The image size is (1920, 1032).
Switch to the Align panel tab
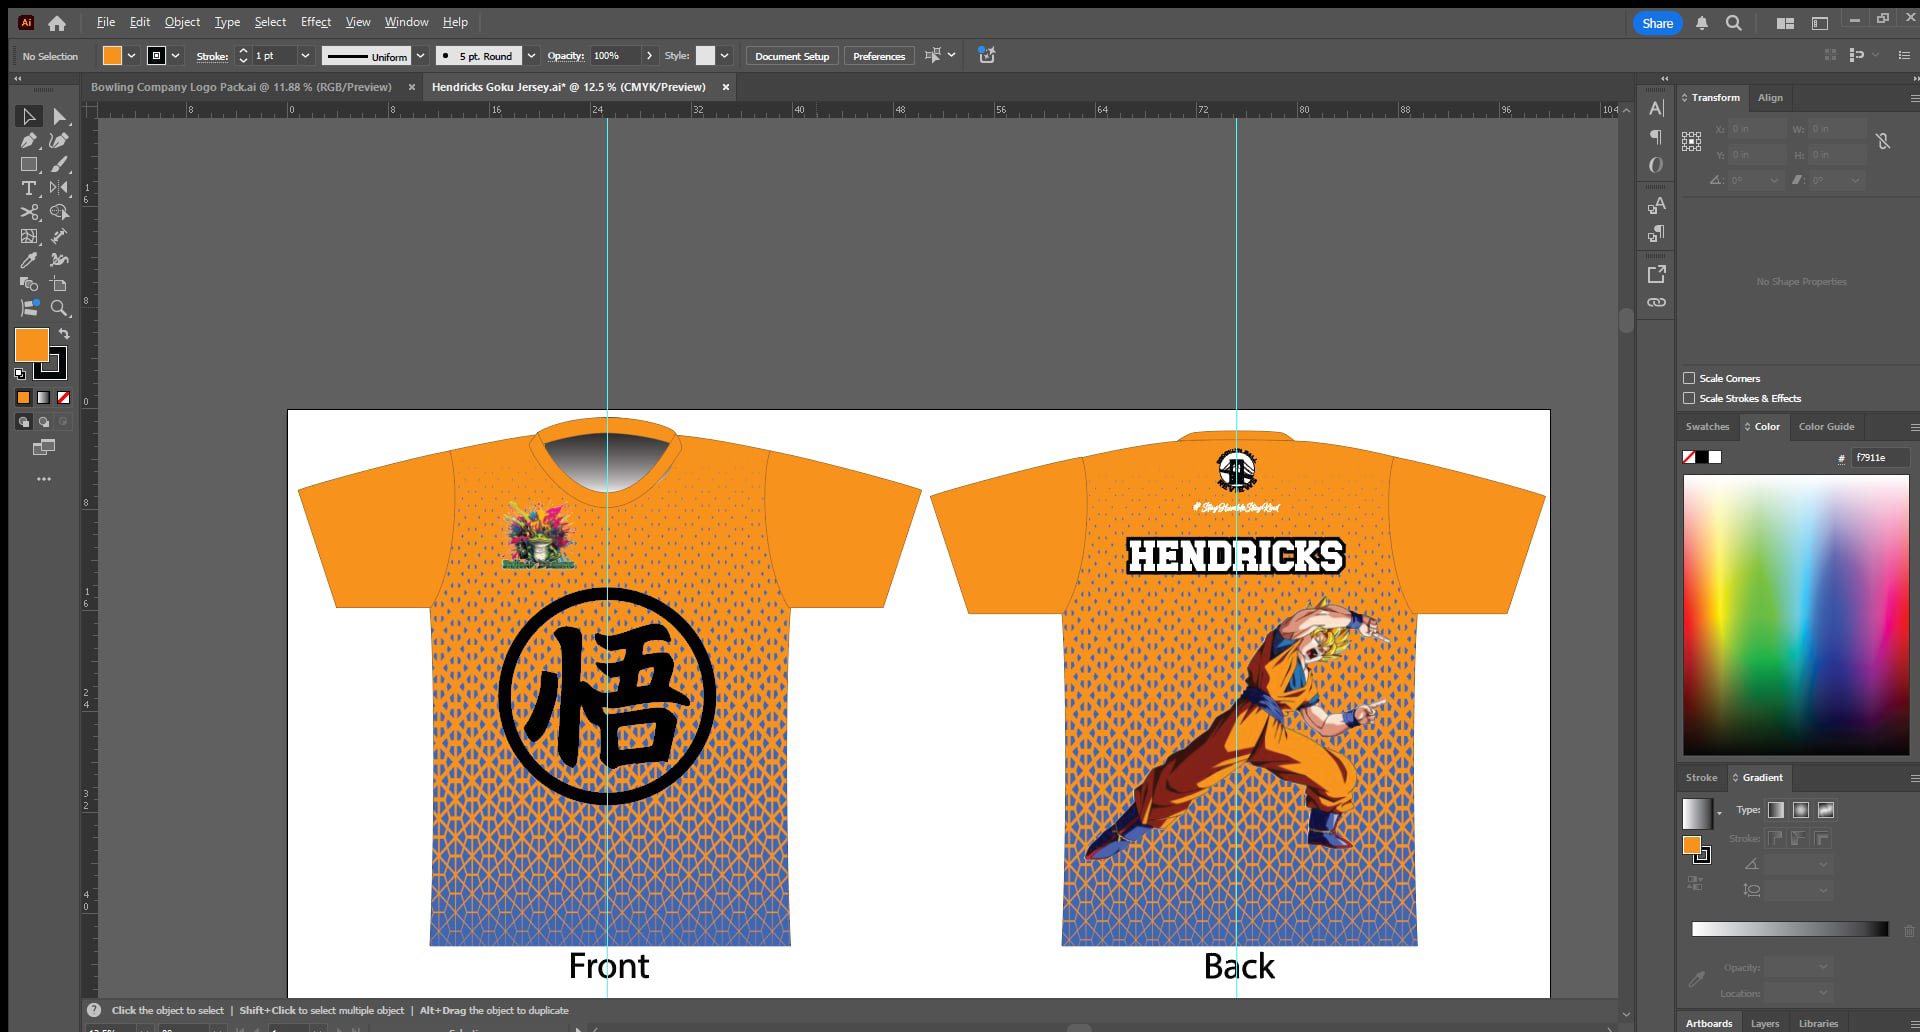1770,98
